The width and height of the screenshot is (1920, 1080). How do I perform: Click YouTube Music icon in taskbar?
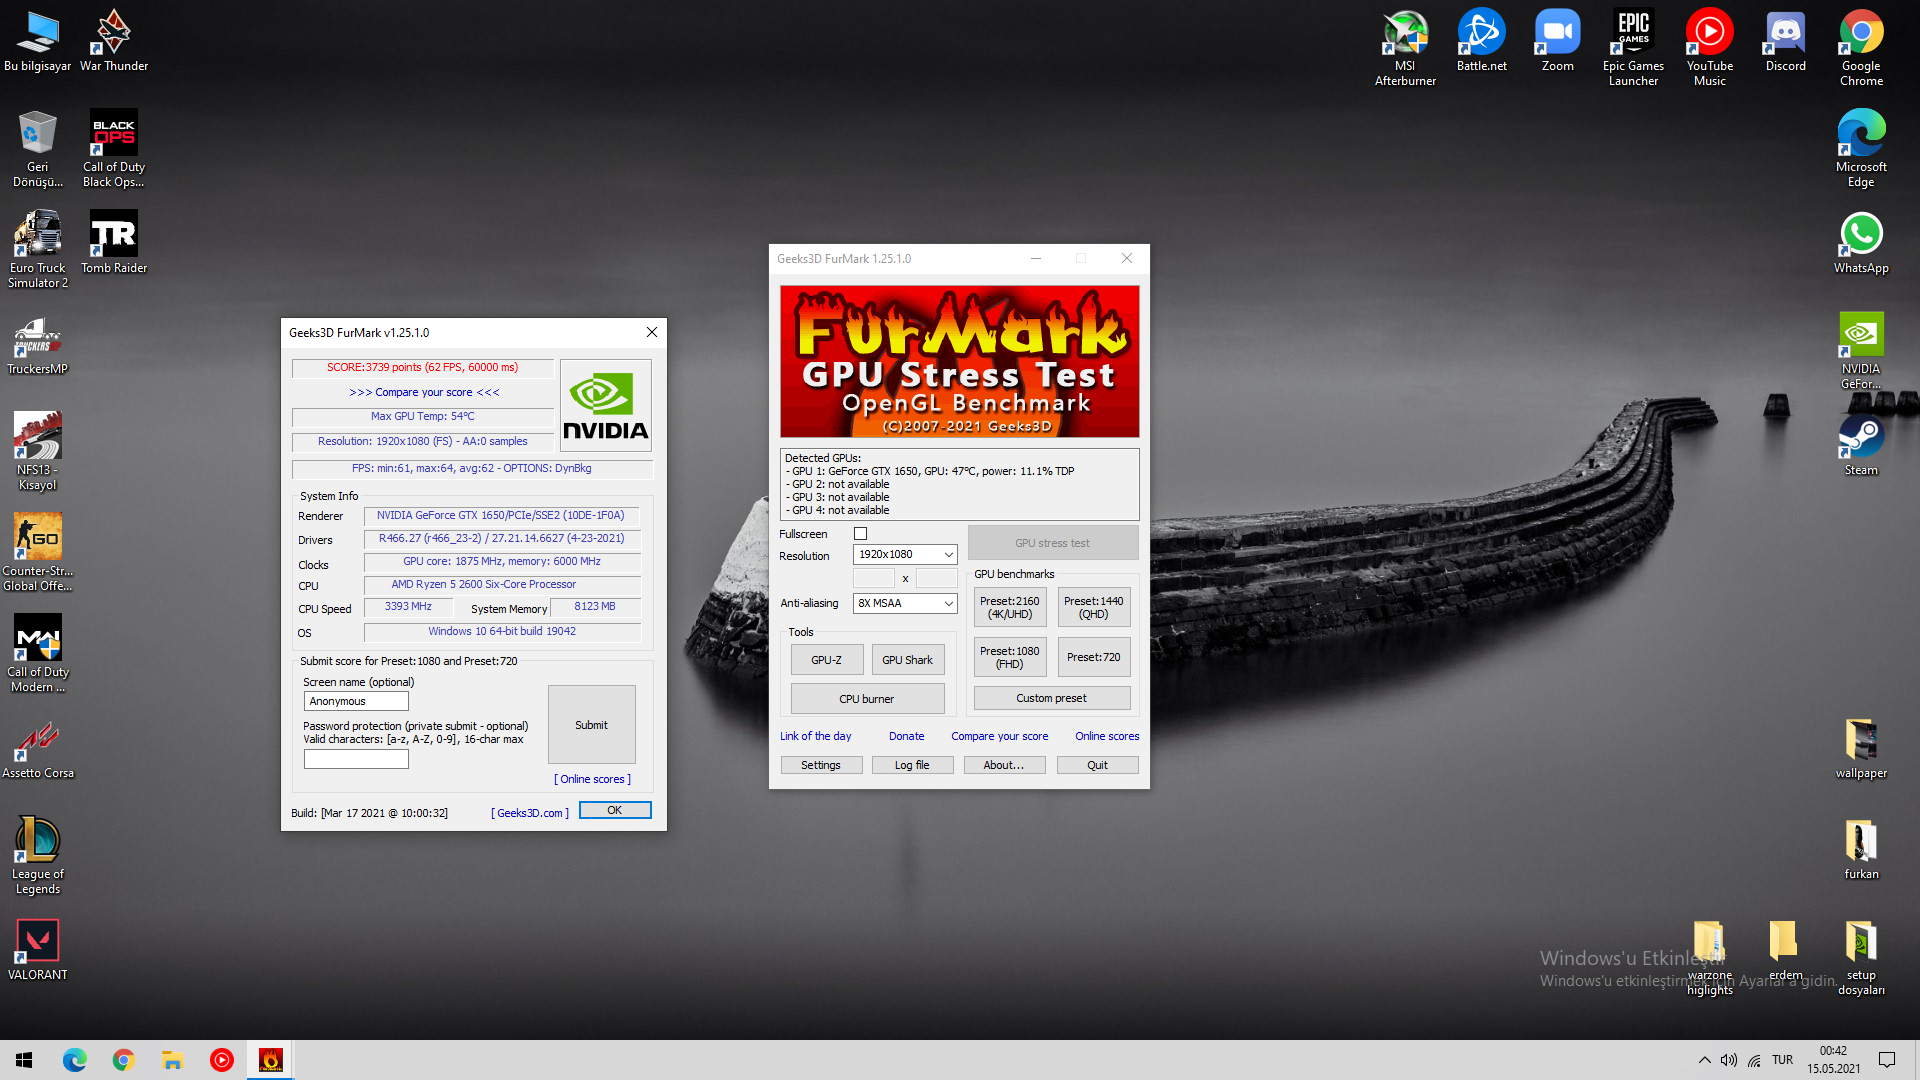tap(222, 1060)
